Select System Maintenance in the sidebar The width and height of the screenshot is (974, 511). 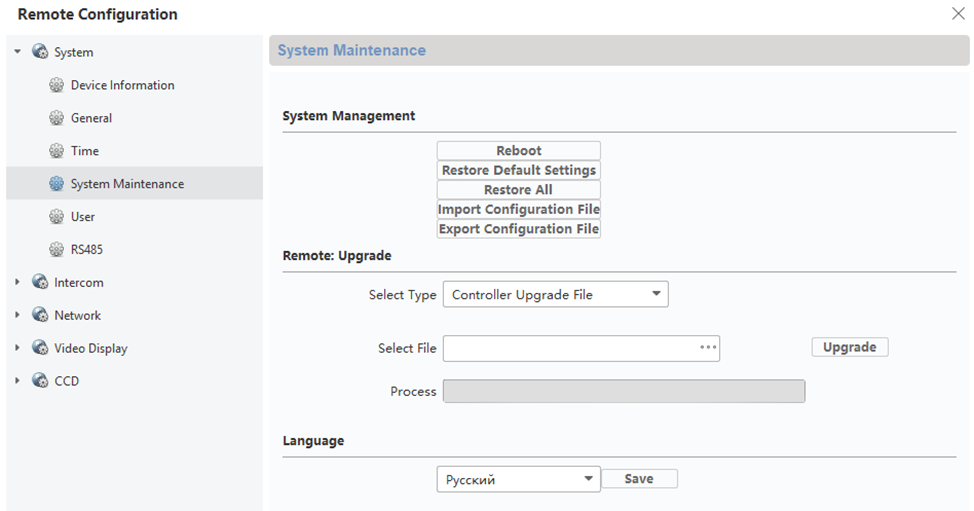pos(127,184)
